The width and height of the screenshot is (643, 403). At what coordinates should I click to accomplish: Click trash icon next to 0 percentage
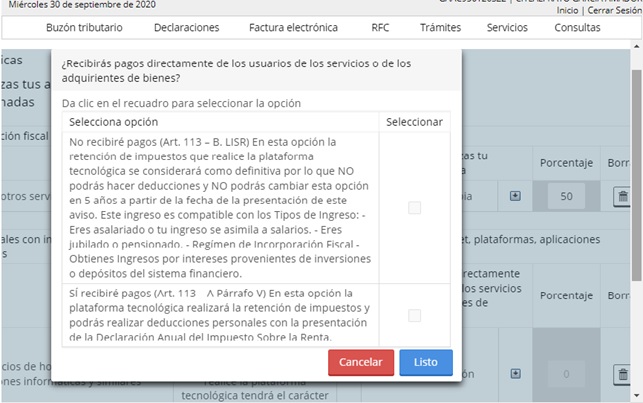tap(622, 374)
